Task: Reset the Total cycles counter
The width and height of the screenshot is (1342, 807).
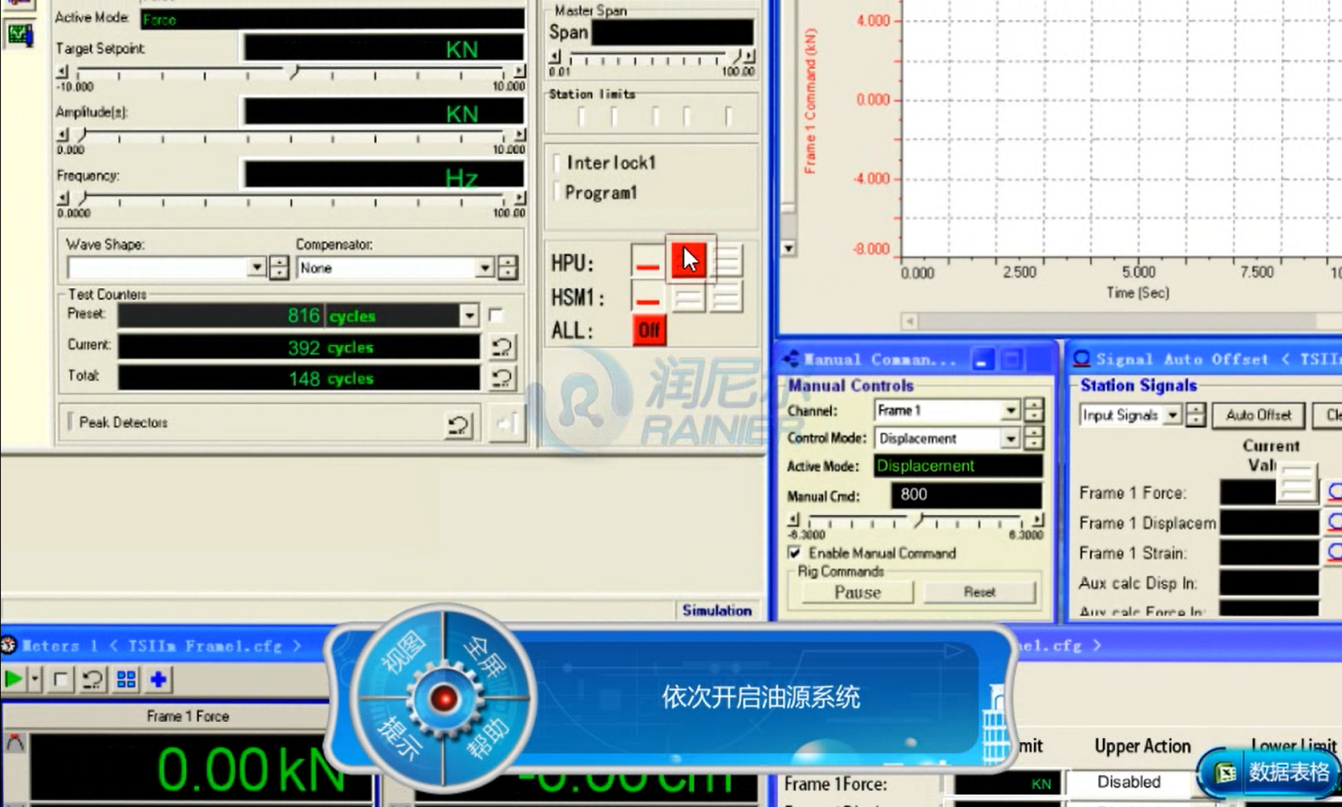Action: 502,378
